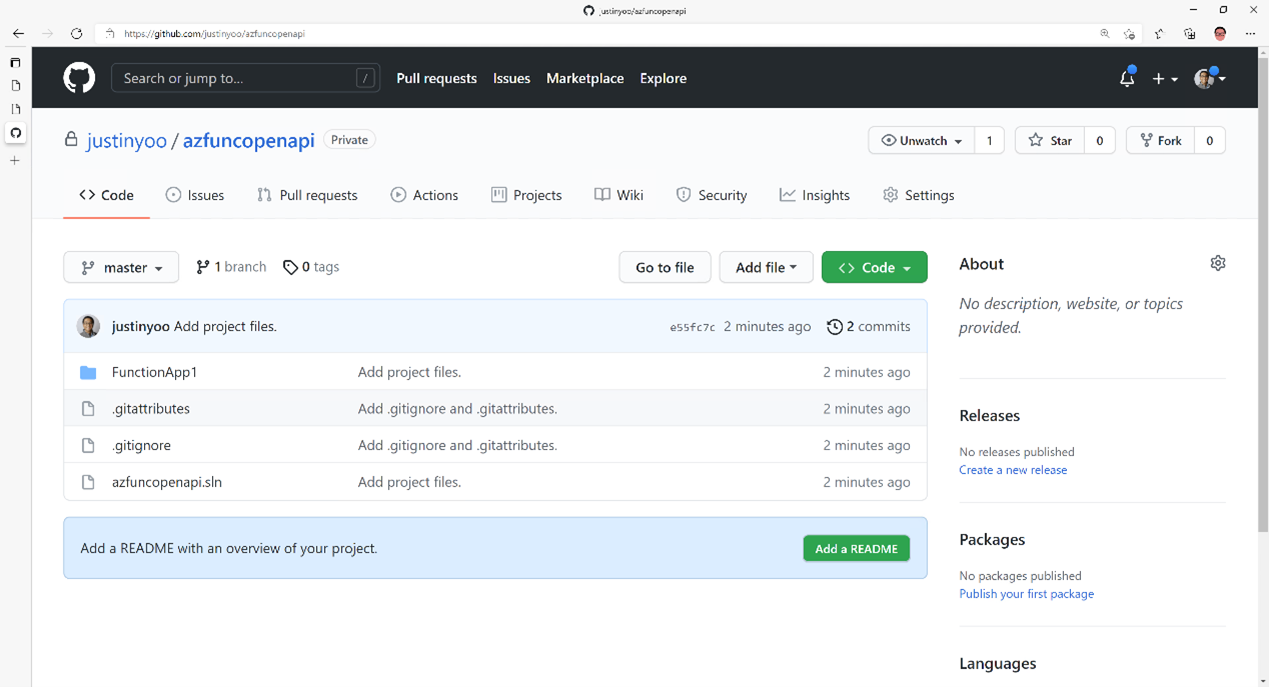Open the user avatar menu in header

click(1210, 78)
